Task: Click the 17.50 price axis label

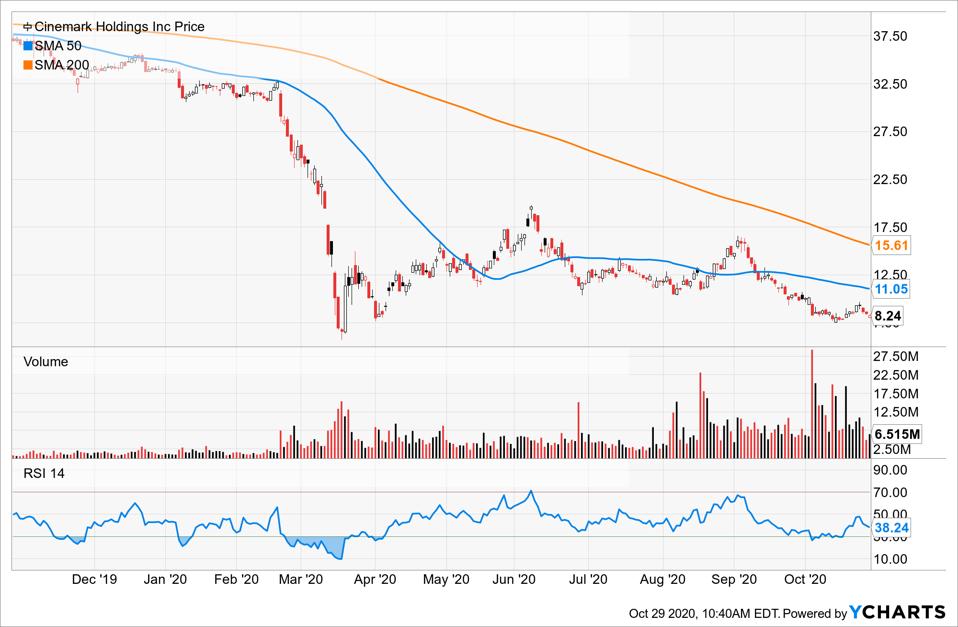Action: coord(890,227)
